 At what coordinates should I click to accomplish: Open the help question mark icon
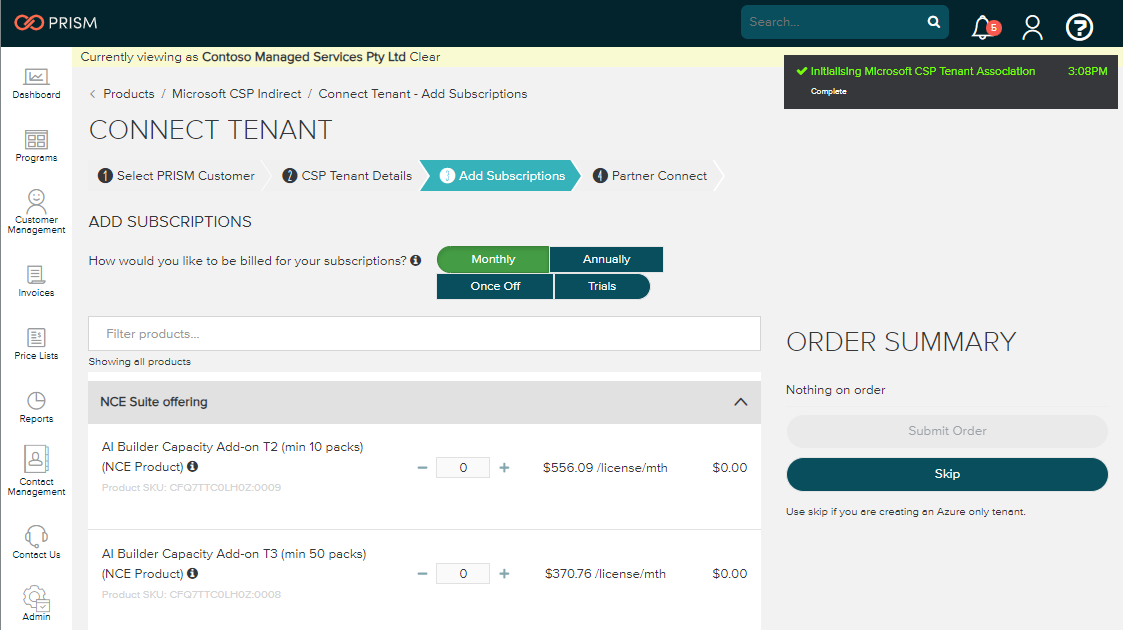coord(1079,27)
